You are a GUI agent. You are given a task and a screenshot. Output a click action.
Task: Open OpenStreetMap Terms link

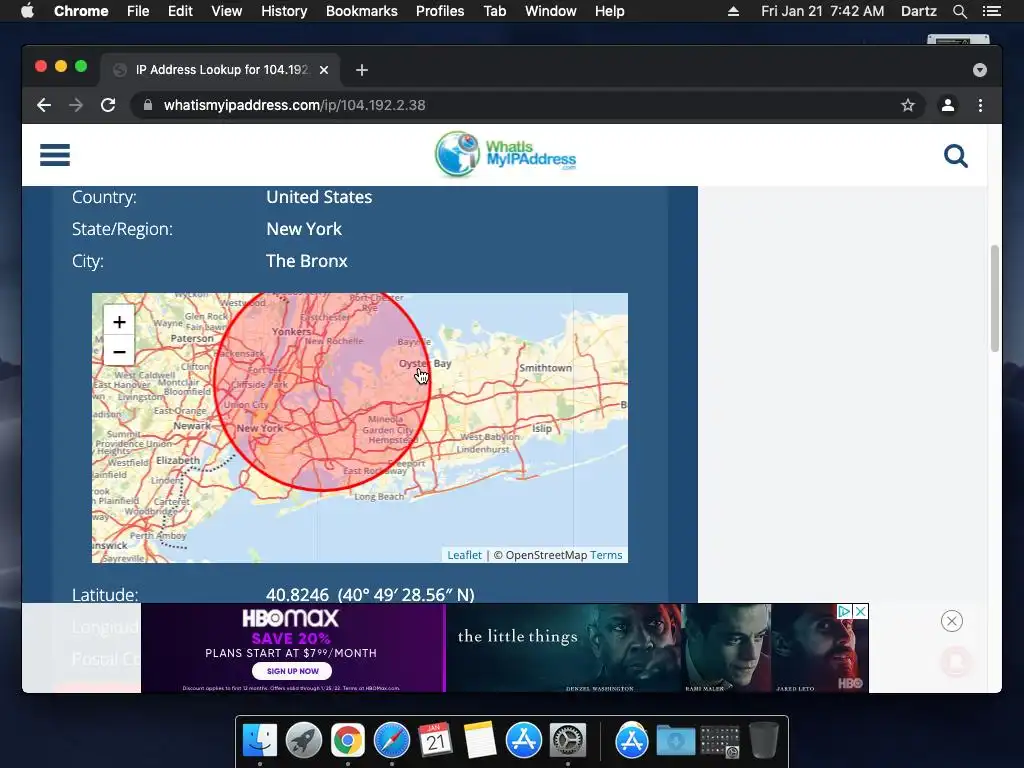tap(606, 555)
